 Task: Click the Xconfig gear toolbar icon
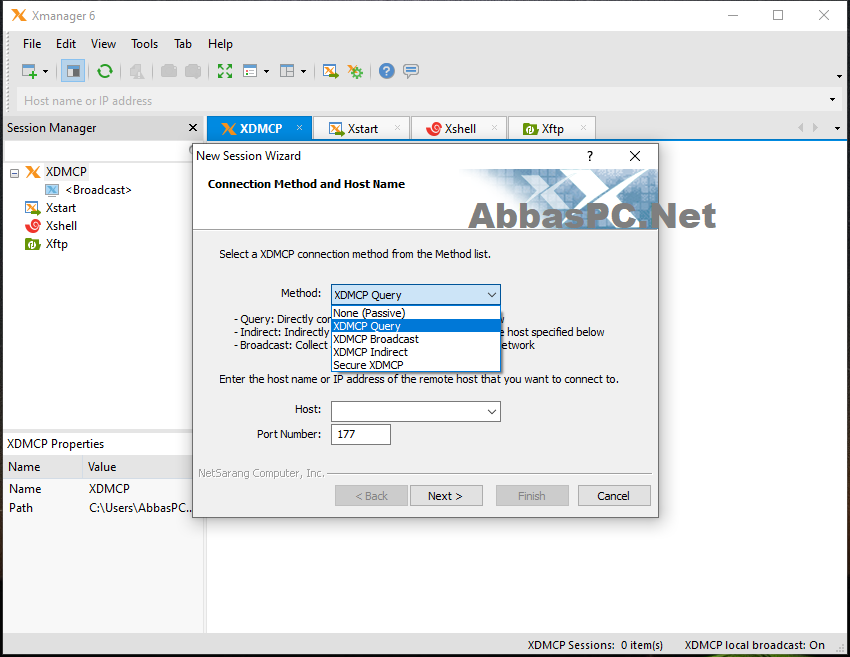(355, 71)
